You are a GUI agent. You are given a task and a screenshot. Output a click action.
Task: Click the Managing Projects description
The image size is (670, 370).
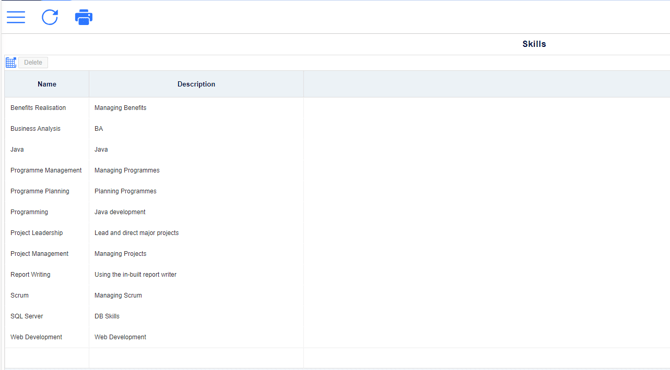click(x=120, y=254)
